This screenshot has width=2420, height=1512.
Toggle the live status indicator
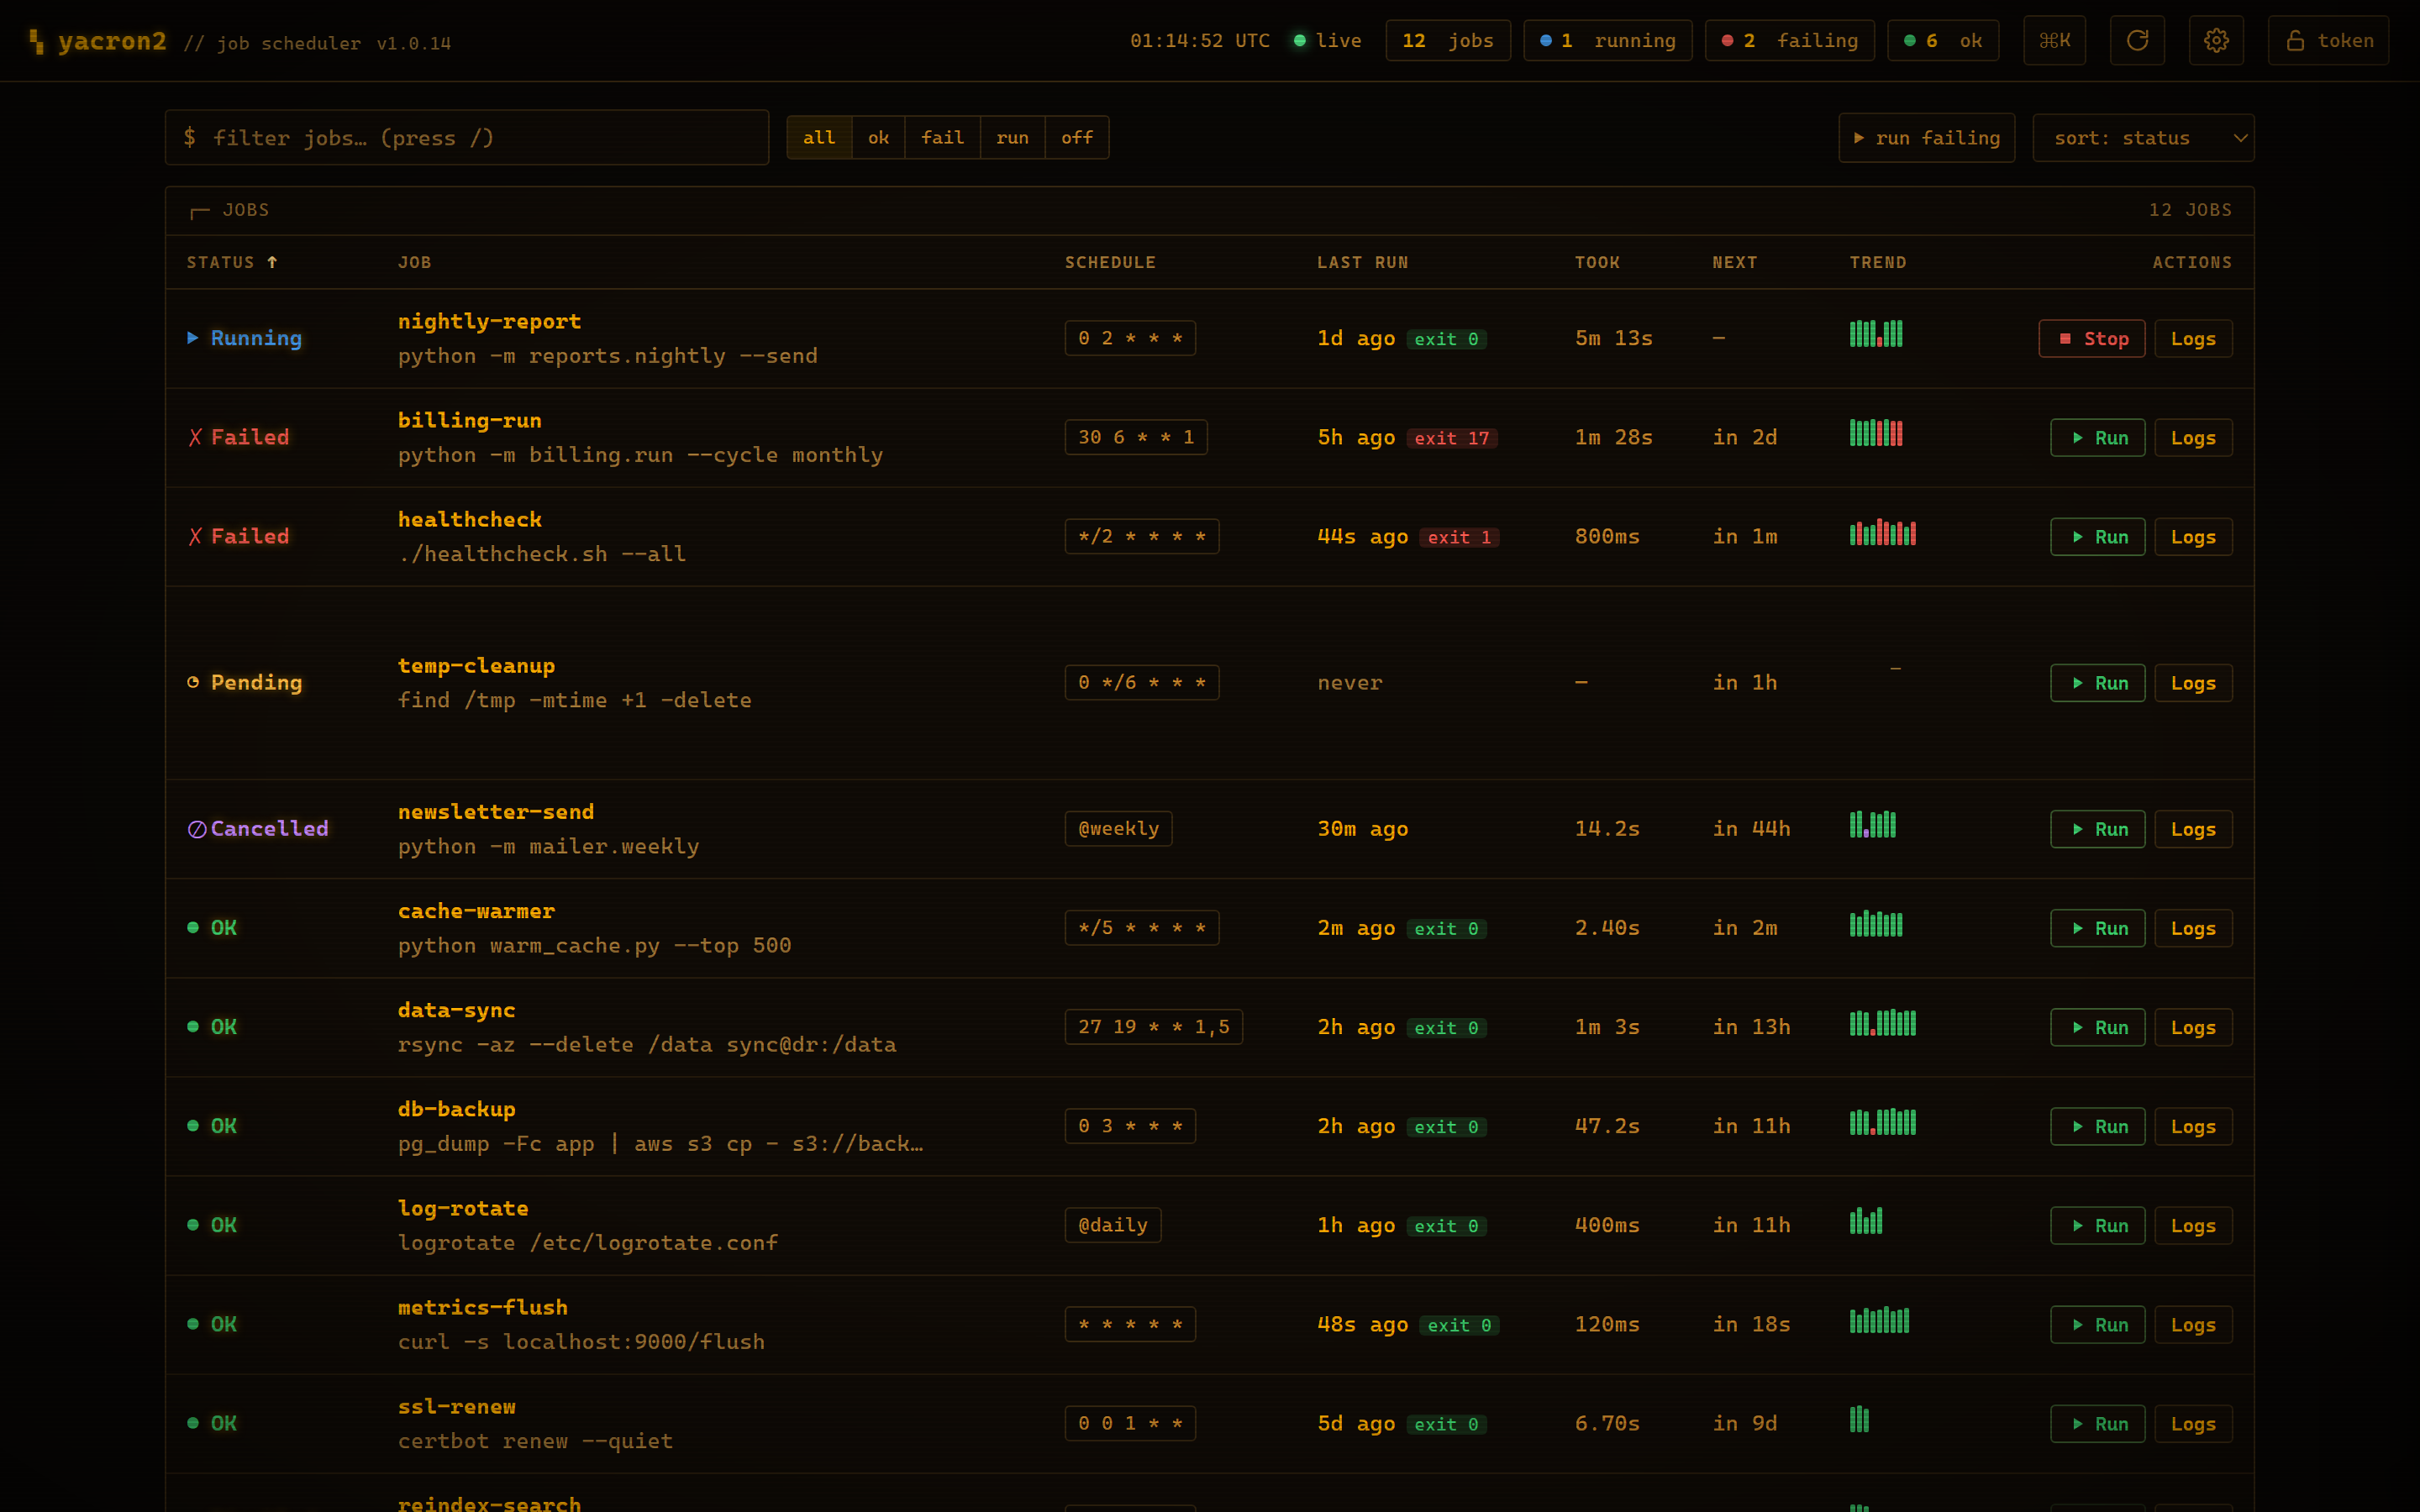coord(1327,41)
